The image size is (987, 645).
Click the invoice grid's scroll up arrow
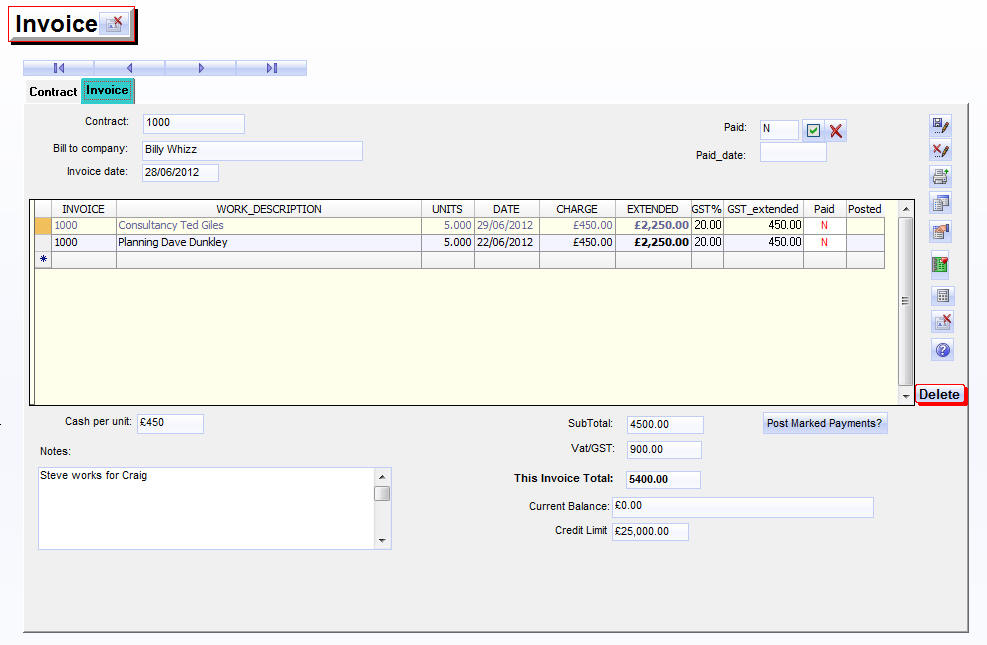tap(906, 209)
